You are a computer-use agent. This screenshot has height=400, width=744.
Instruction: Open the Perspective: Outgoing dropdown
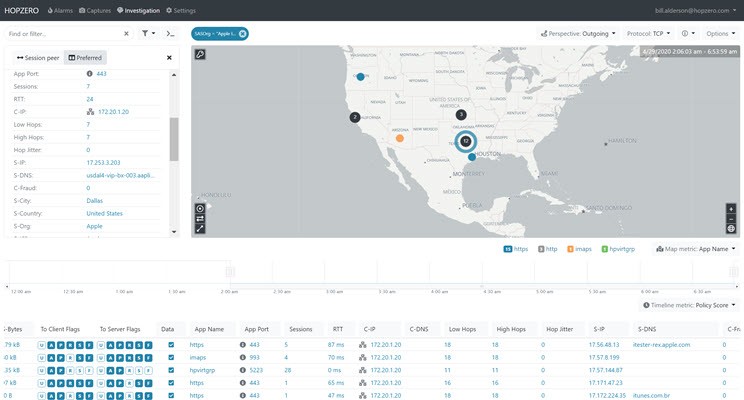click(x=576, y=33)
